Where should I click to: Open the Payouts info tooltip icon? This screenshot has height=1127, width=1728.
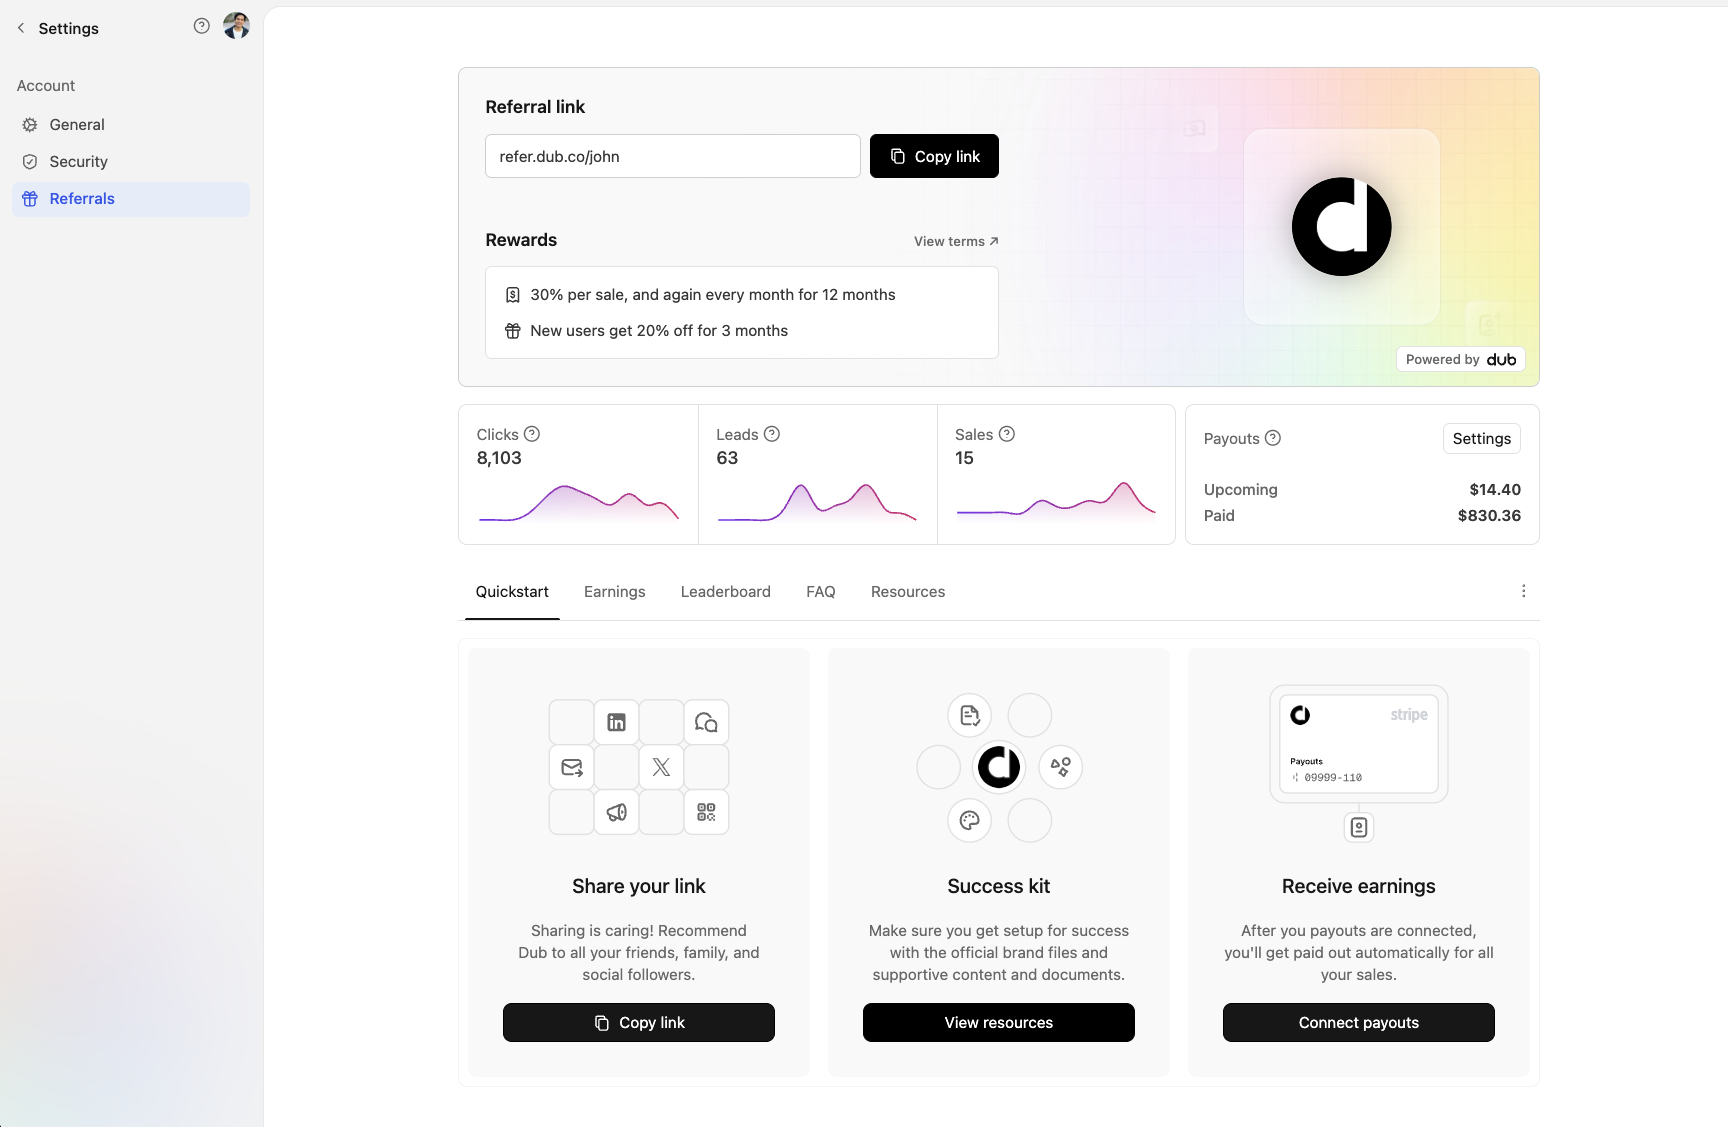coord(1273,438)
